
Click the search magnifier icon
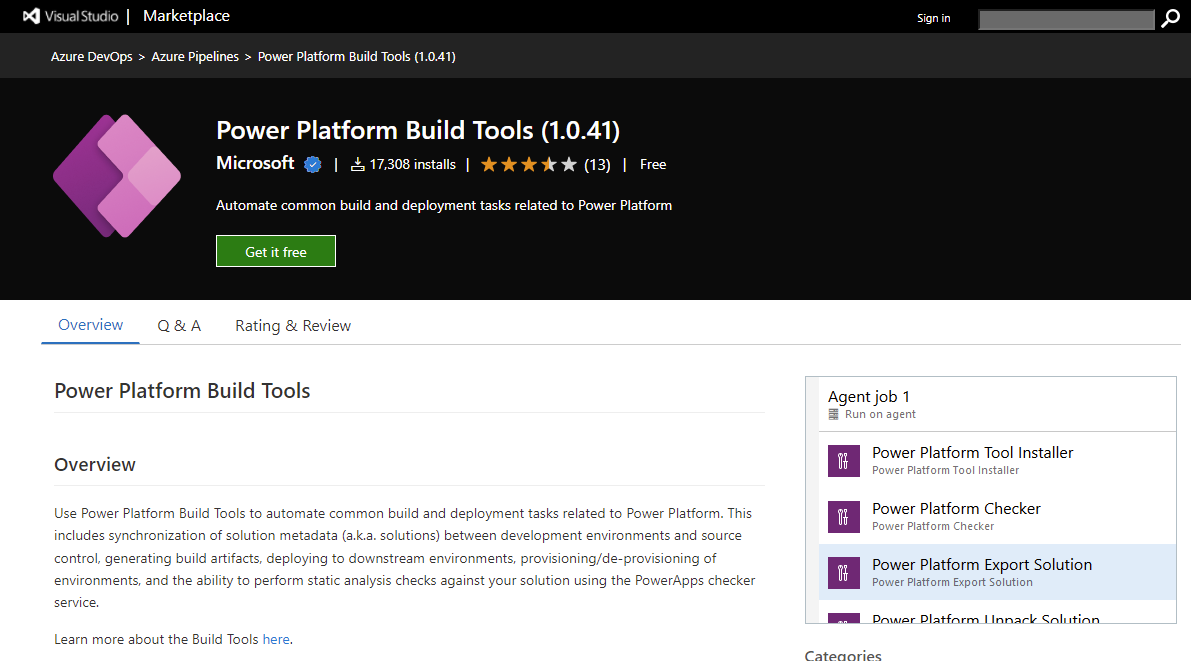[1170, 18]
